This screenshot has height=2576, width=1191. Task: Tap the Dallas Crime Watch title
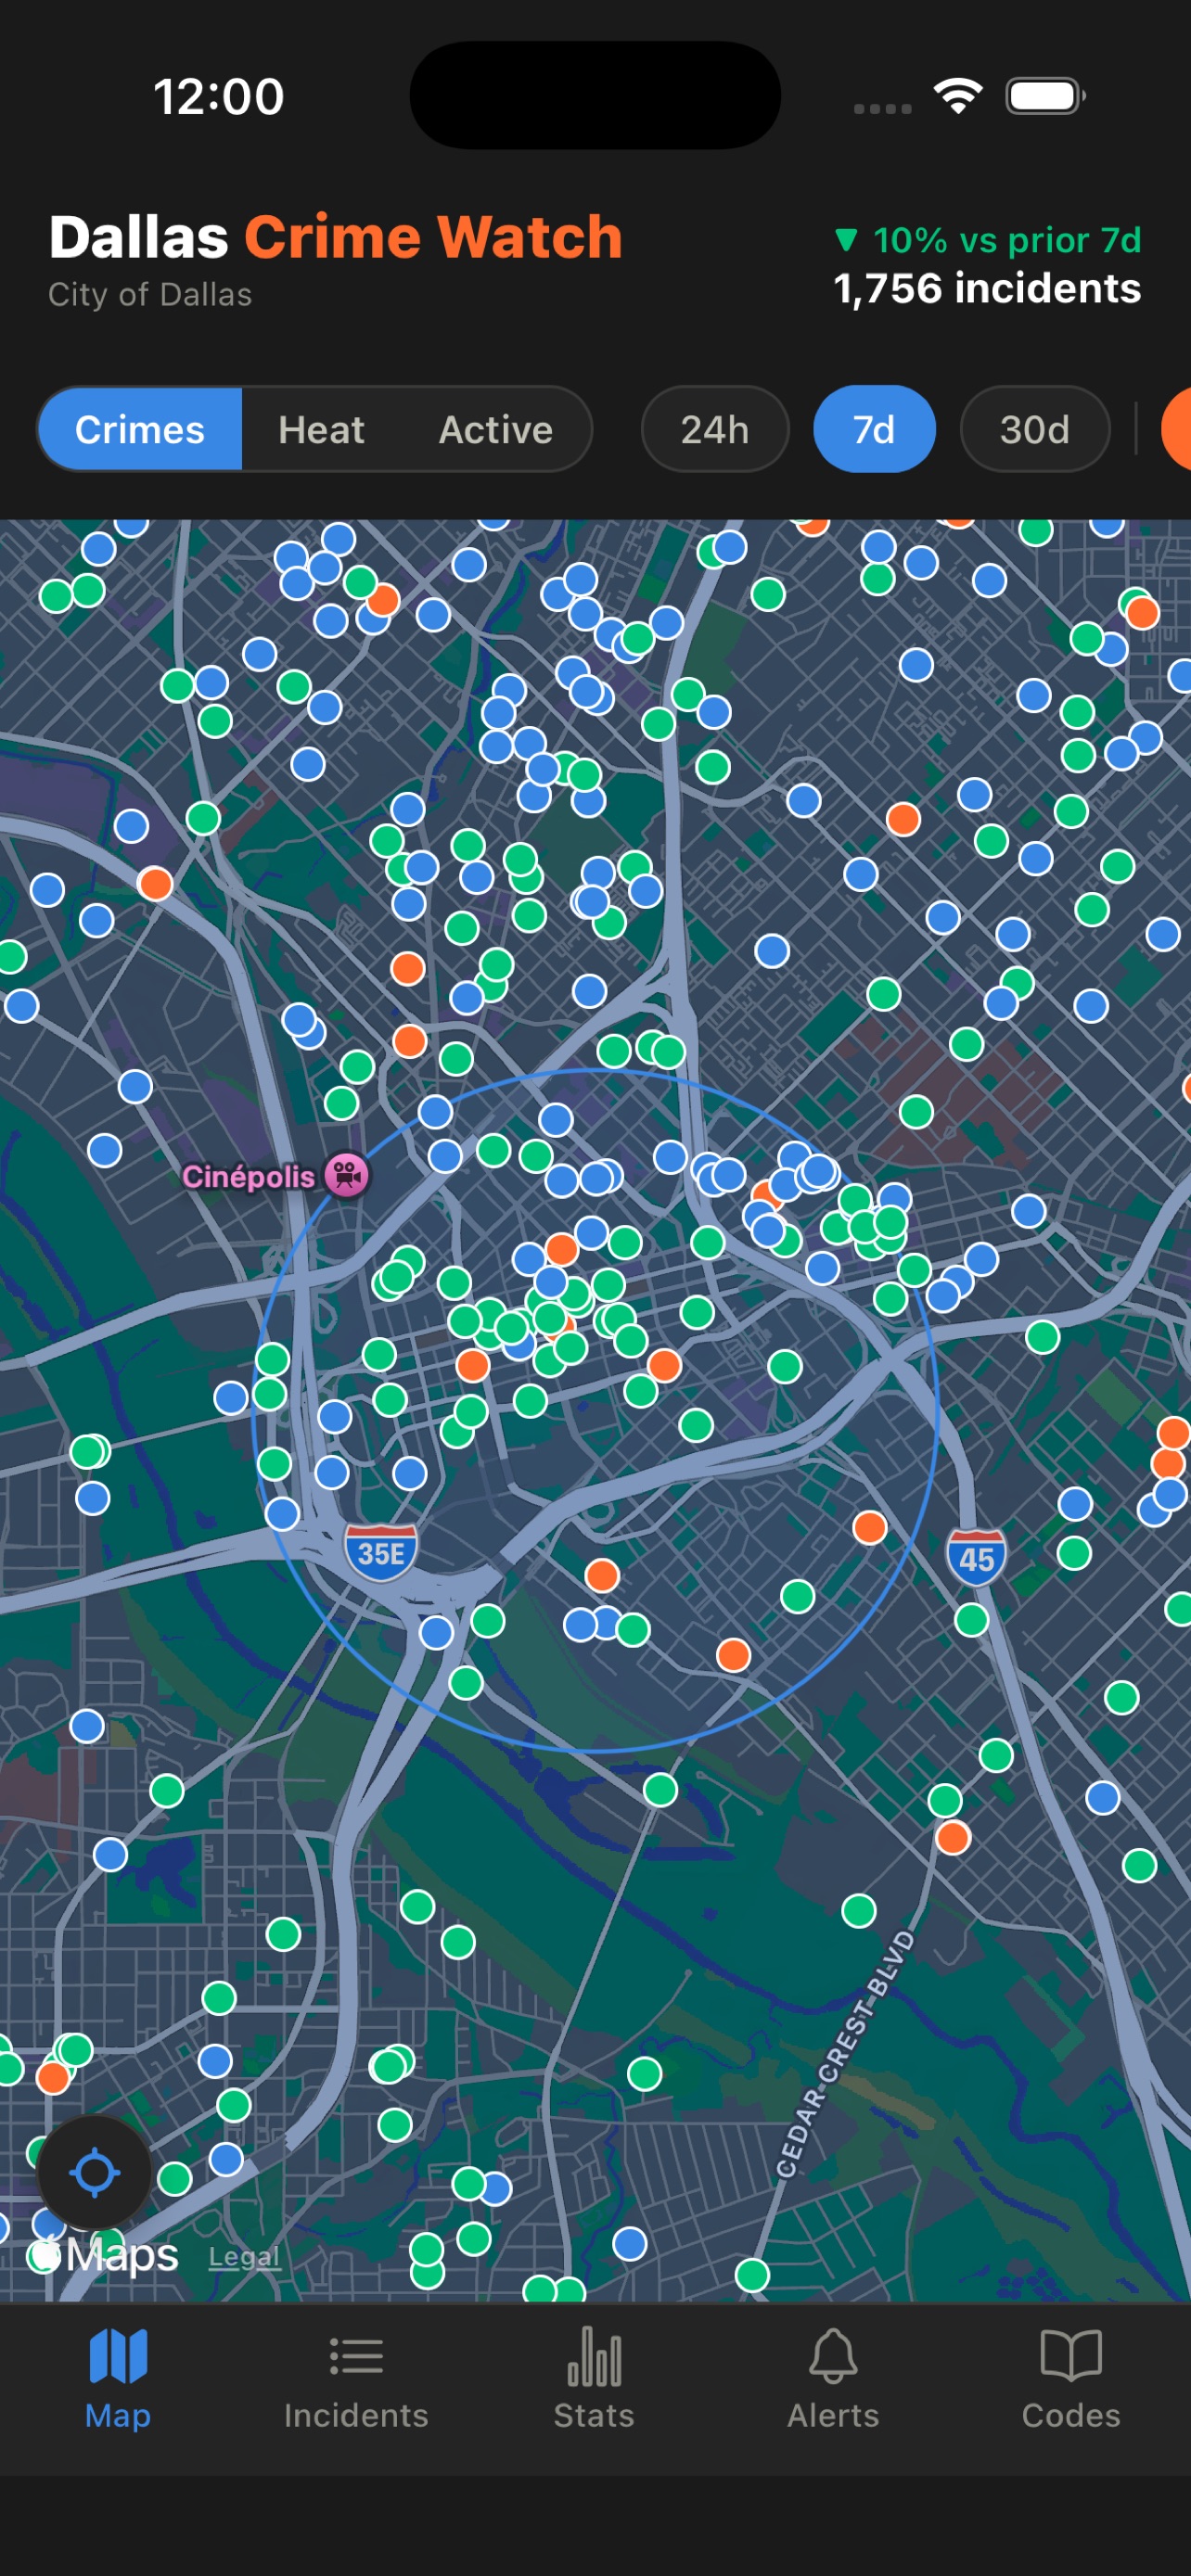pyautogui.click(x=336, y=237)
